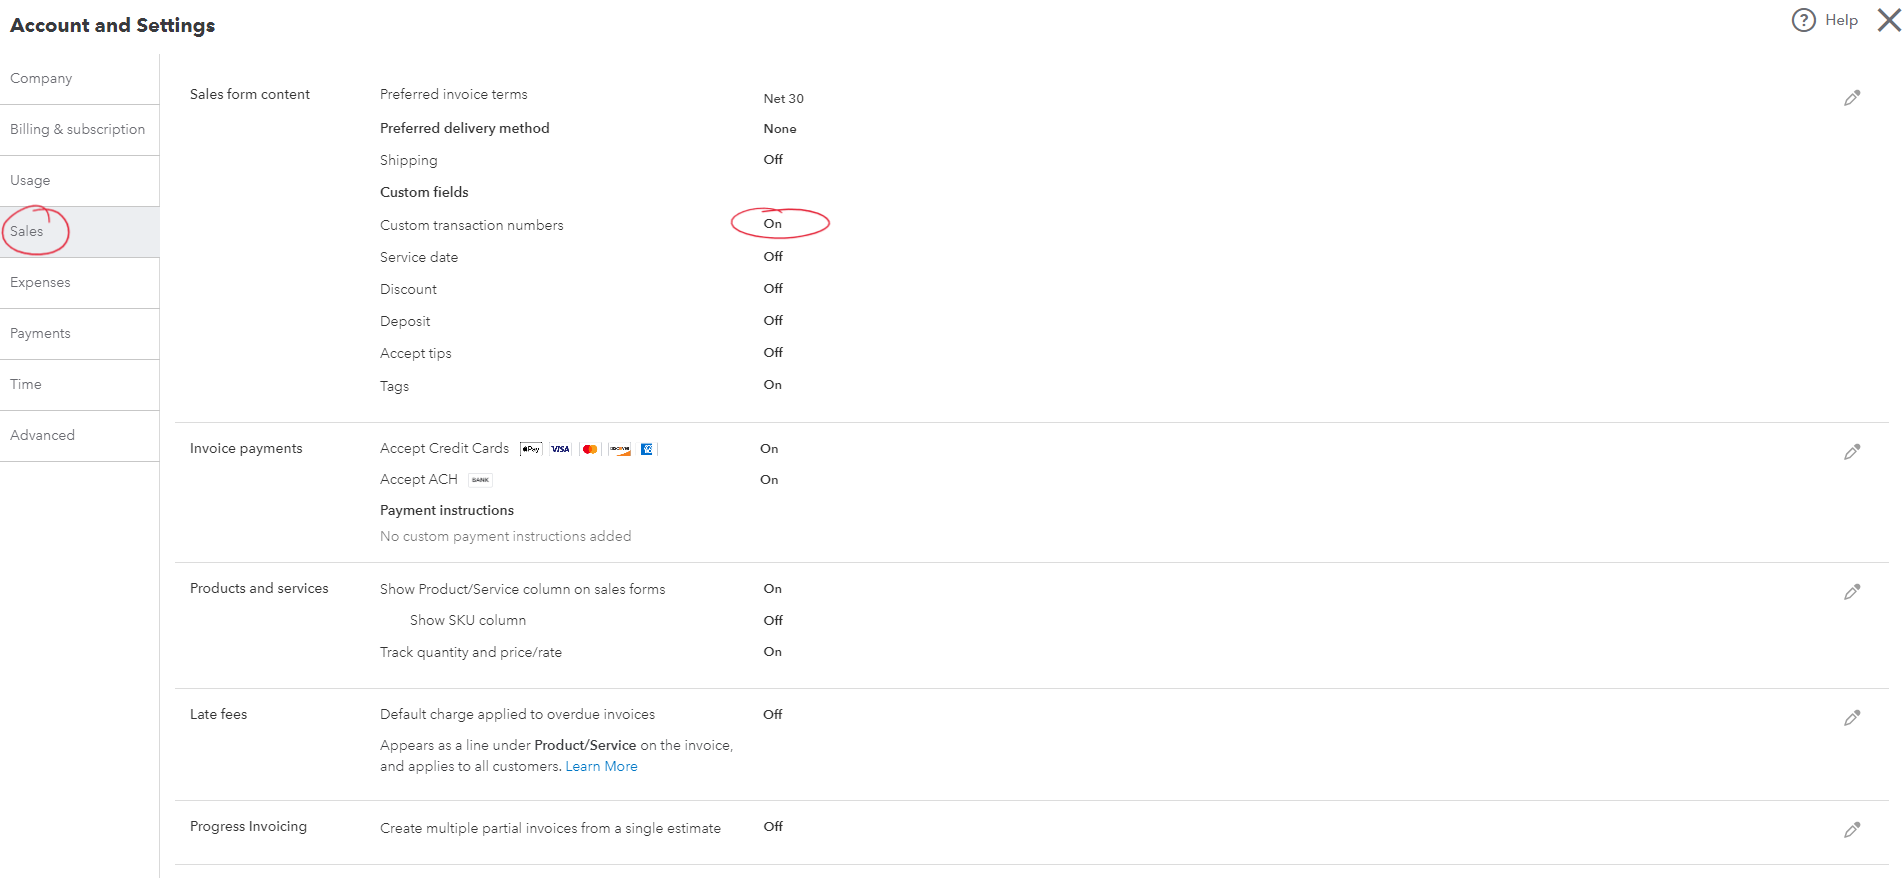Open Help via question mark icon

[x=1803, y=20]
